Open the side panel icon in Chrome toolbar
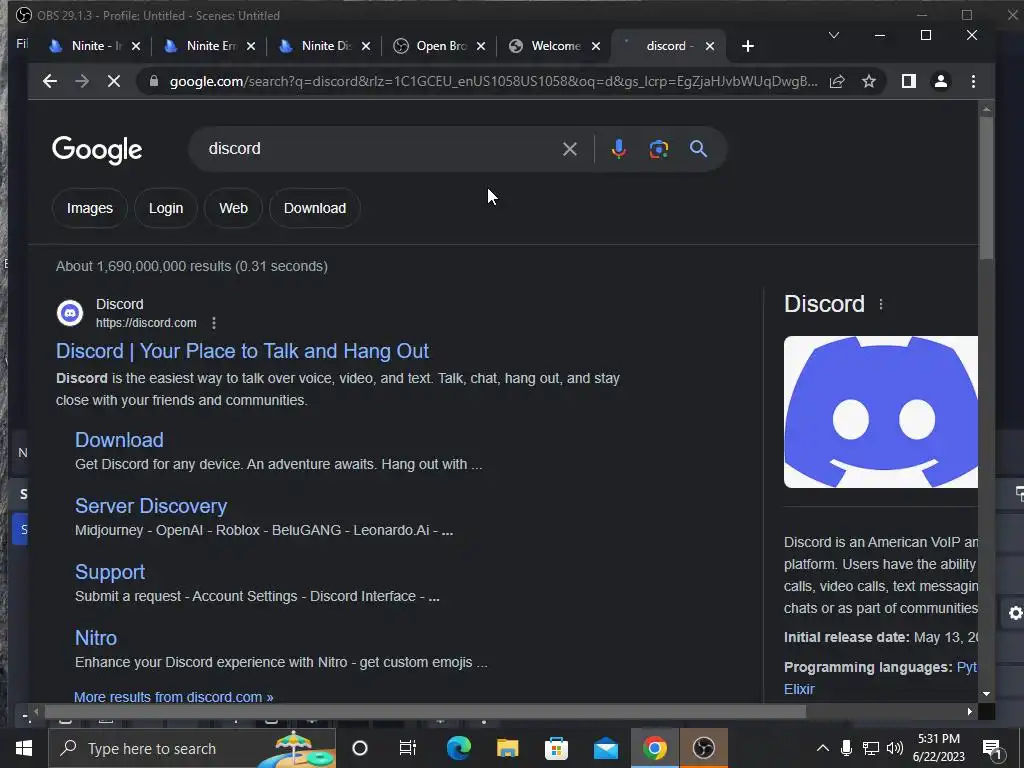This screenshot has height=768, width=1024. point(908,81)
